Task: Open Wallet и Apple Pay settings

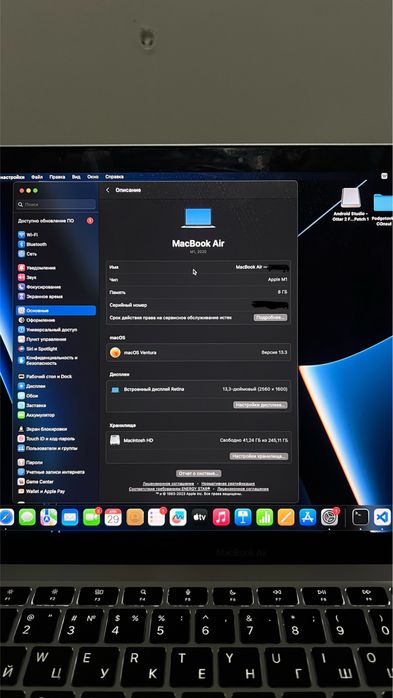Action: coord(56,491)
